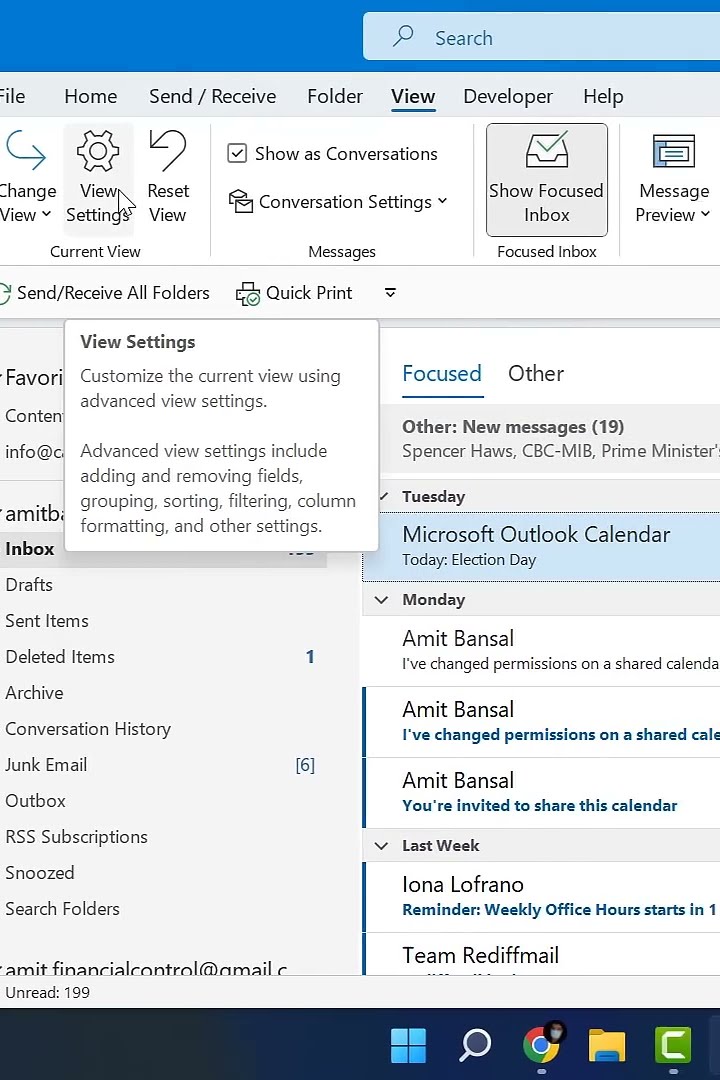Switch to the Other inbox tab
The image size is (720, 1080).
535,373
